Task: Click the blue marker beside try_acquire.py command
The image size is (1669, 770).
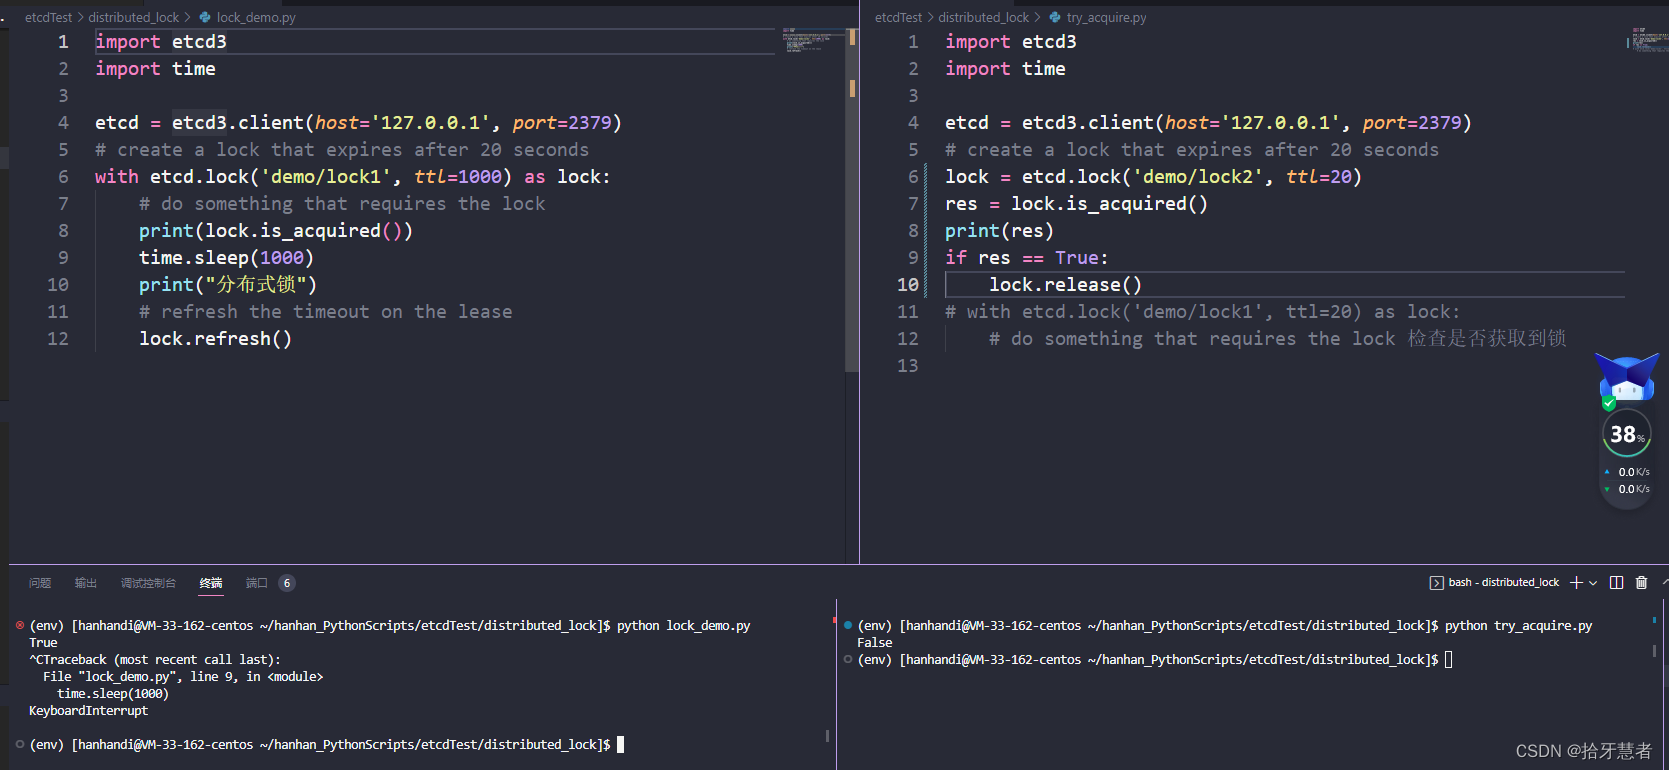Action: click(x=848, y=625)
